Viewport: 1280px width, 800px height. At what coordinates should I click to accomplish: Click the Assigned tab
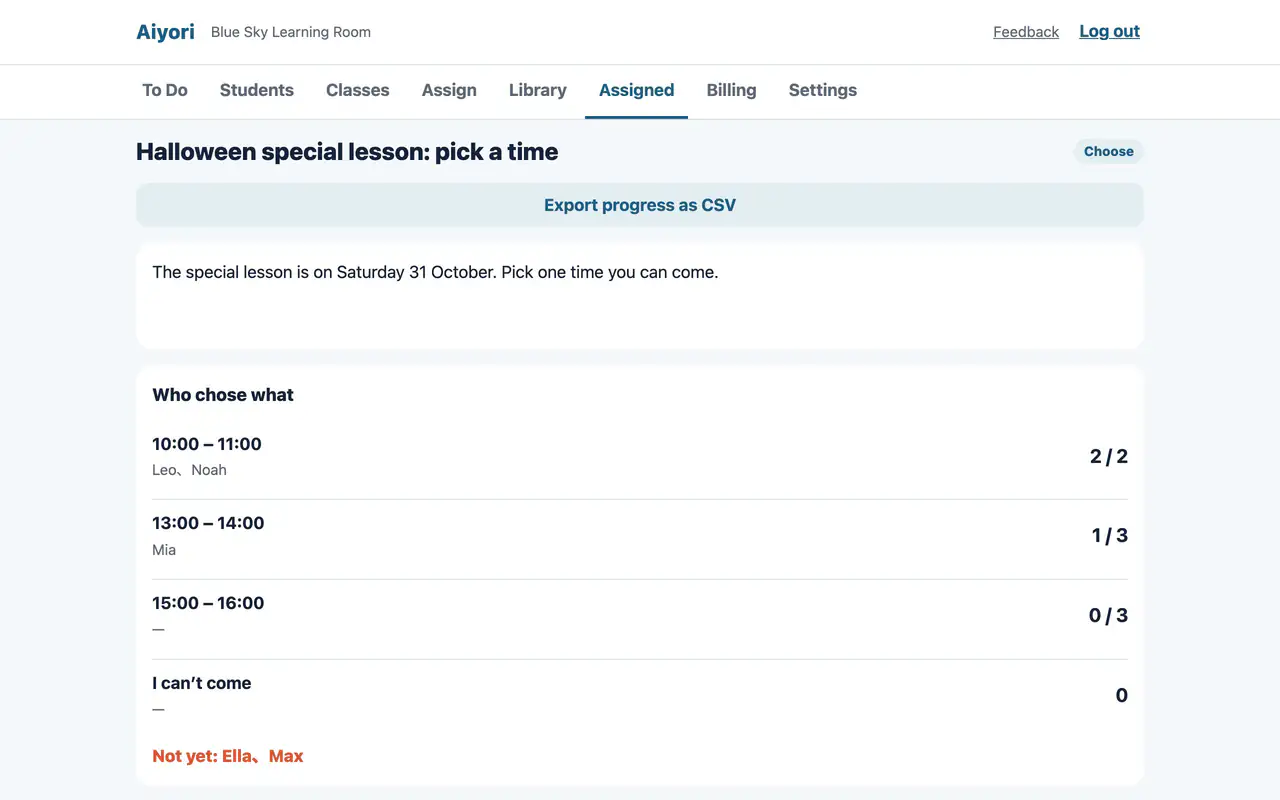(x=636, y=90)
